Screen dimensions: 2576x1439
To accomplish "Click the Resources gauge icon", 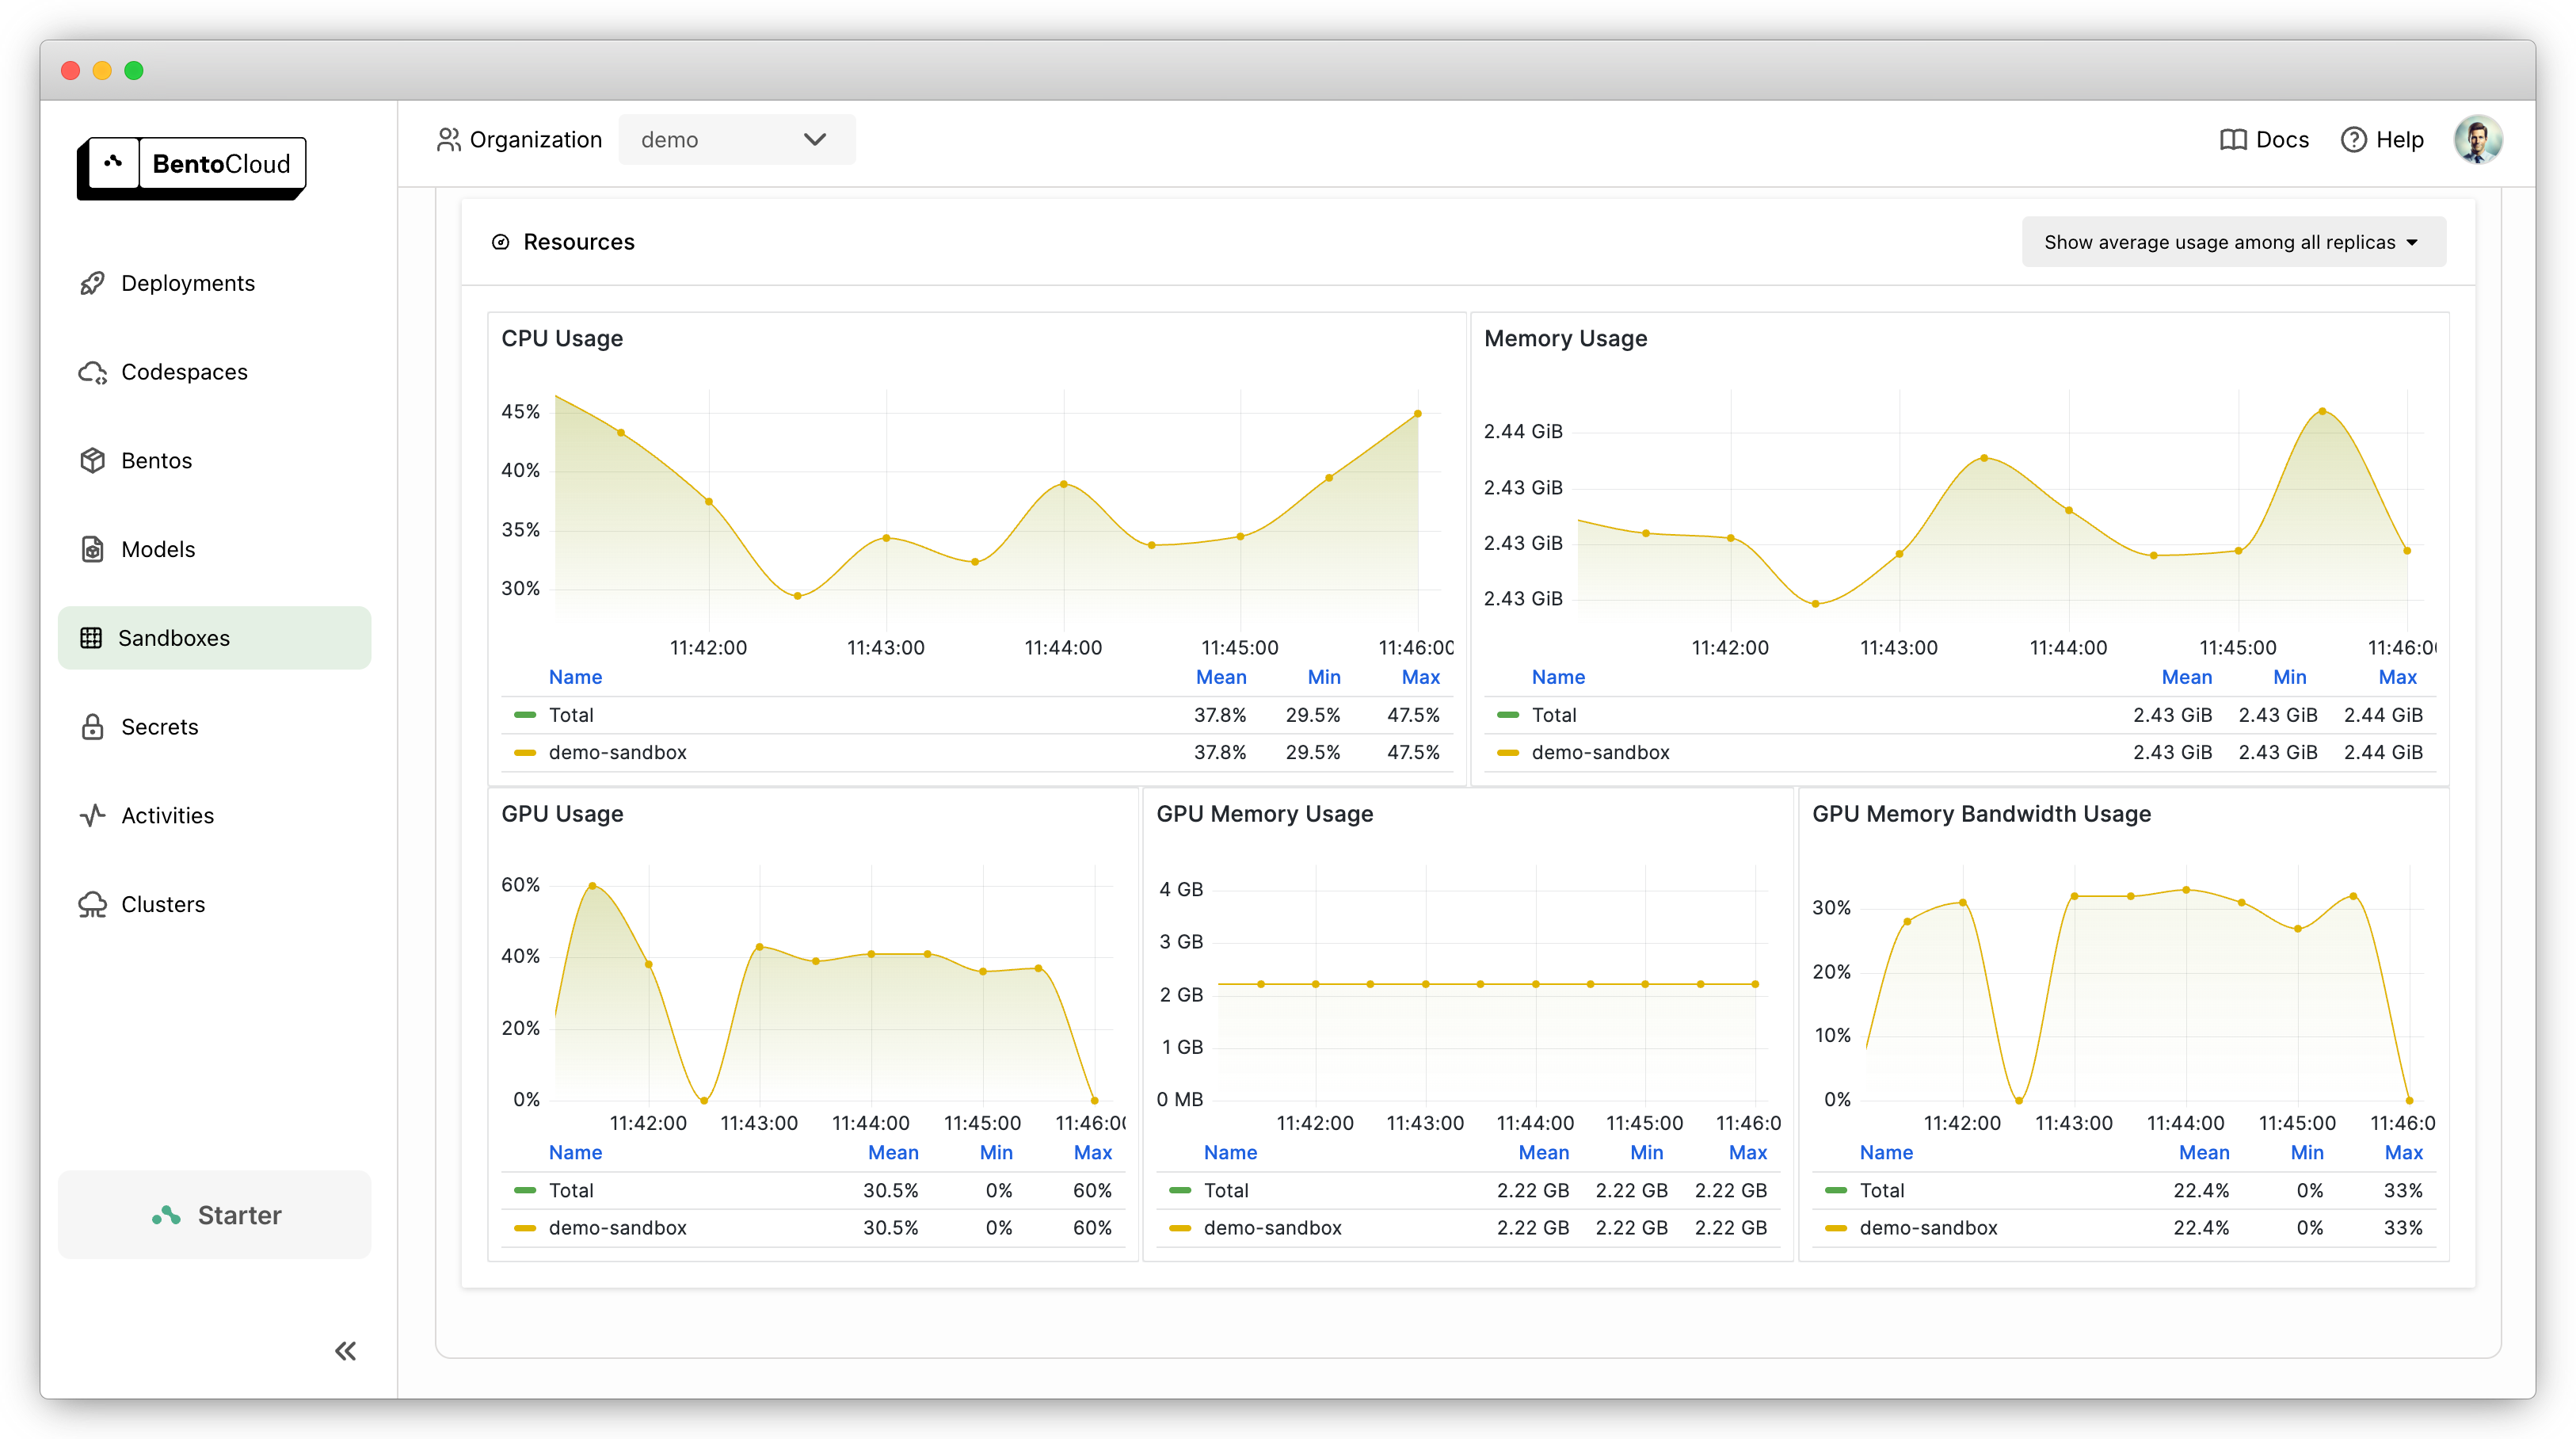I will coord(501,242).
